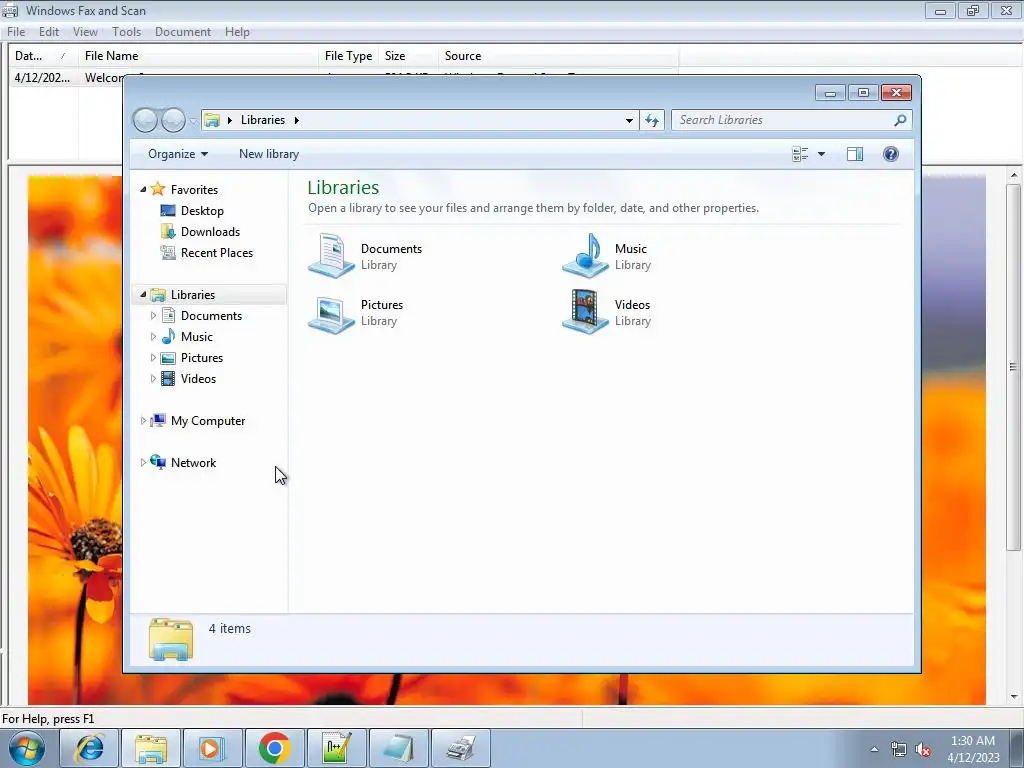Sort by File Name column in Fax and Scan
The image size is (1024, 768).
(199, 56)
